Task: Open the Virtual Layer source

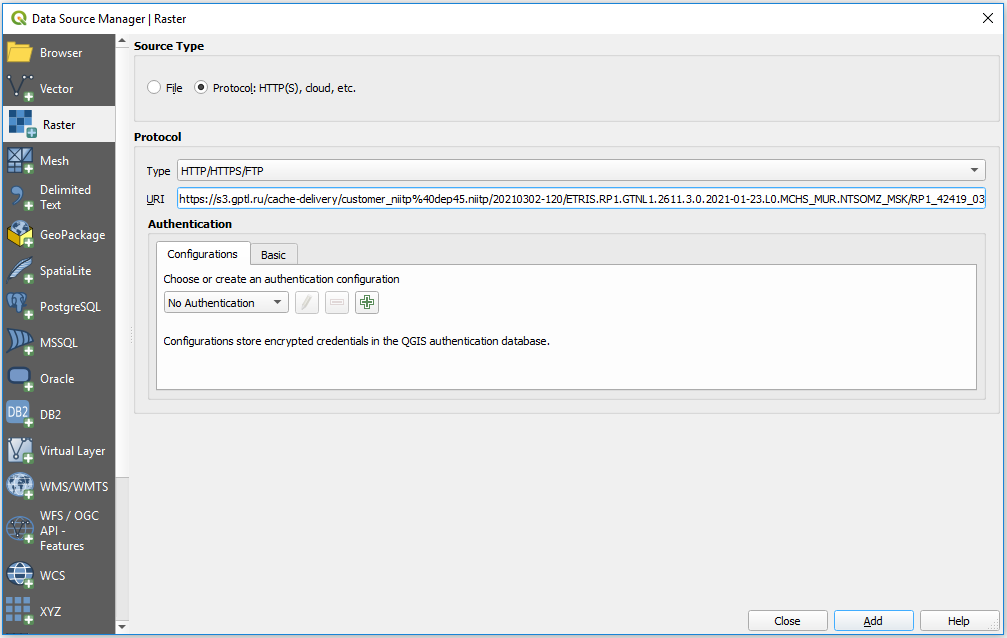Action: [x=59, y=450]
